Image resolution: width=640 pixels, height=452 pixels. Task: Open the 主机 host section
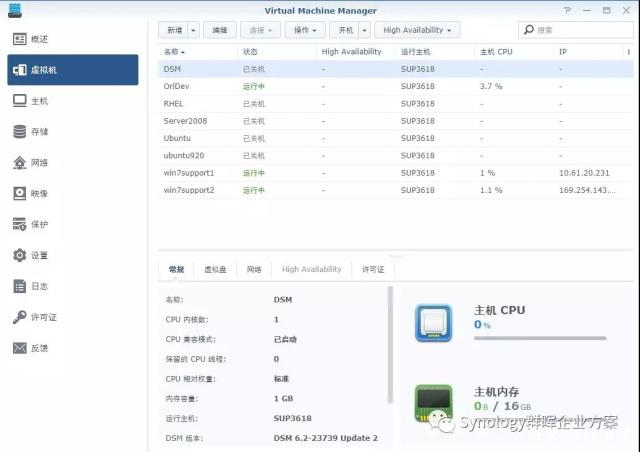[x=40, y=101]
